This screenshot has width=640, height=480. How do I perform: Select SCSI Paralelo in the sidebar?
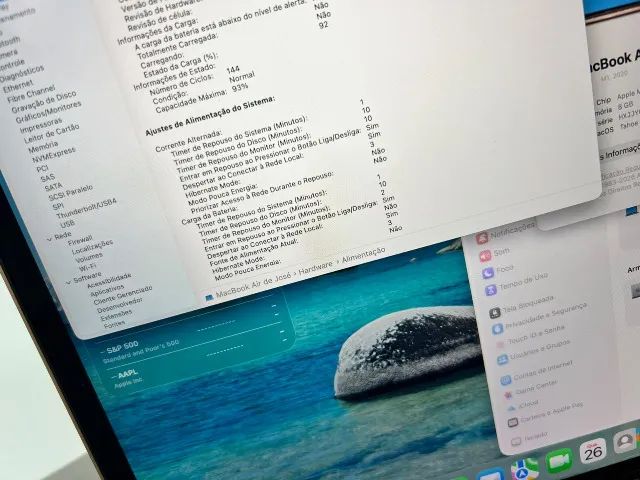[71, 193]
